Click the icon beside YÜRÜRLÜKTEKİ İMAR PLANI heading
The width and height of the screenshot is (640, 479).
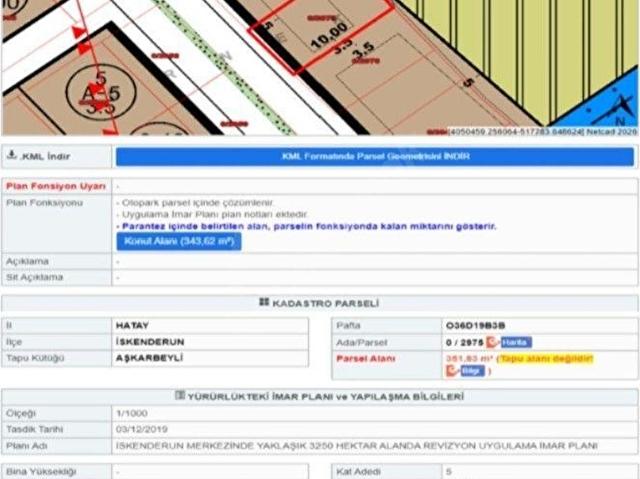pyautogui.click(x=180, y=395)
